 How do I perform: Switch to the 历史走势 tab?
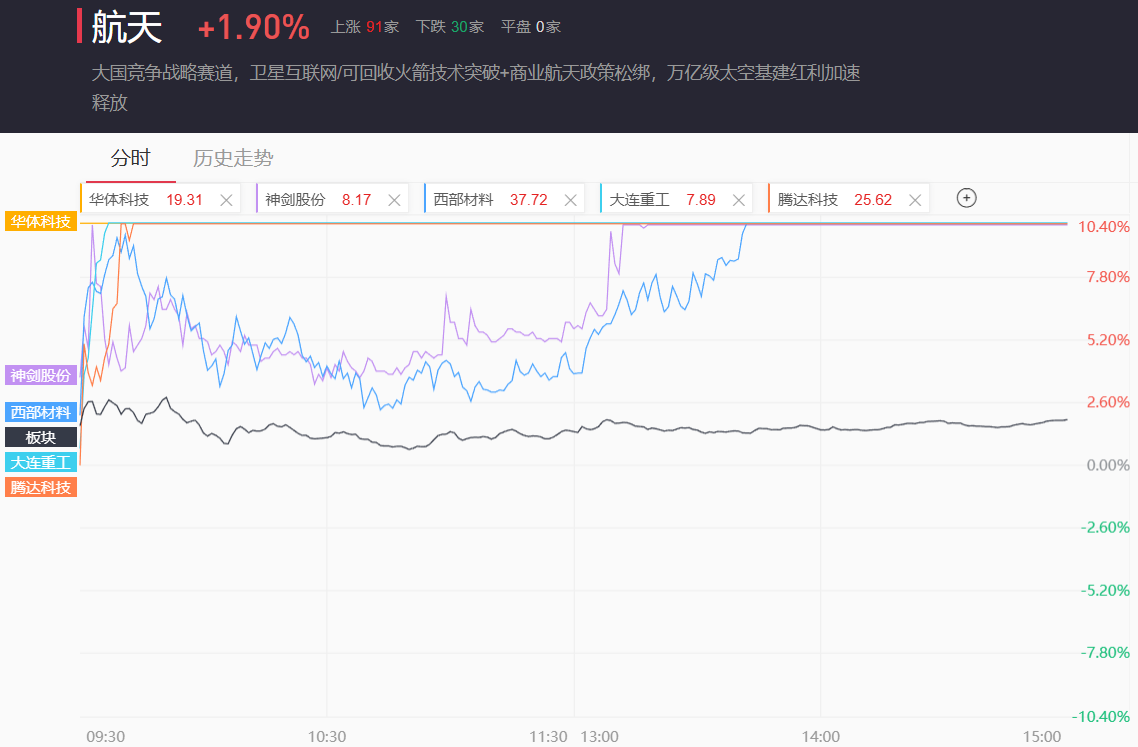[233, 158]
